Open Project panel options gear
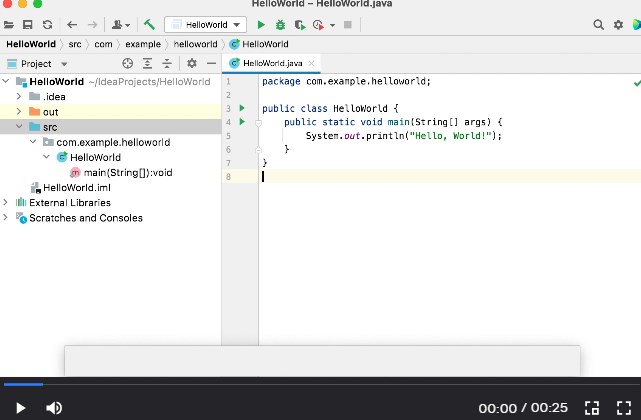This screenshot has width=641, height=420. [x=192, y=63]
